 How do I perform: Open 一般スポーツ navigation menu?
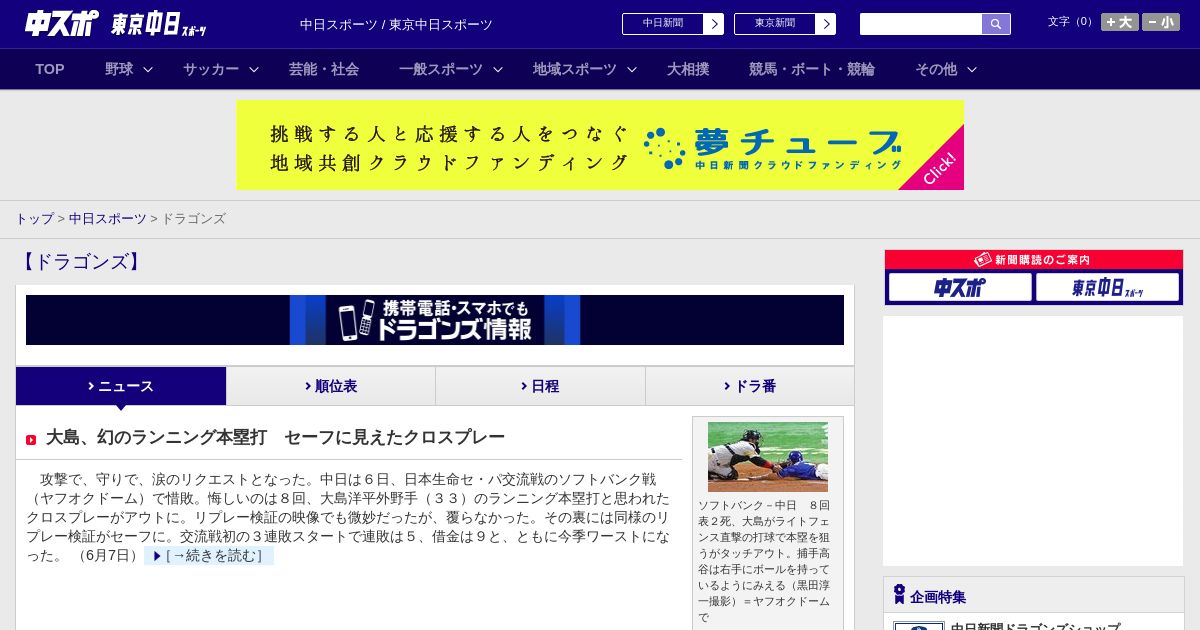coord(441,69)
